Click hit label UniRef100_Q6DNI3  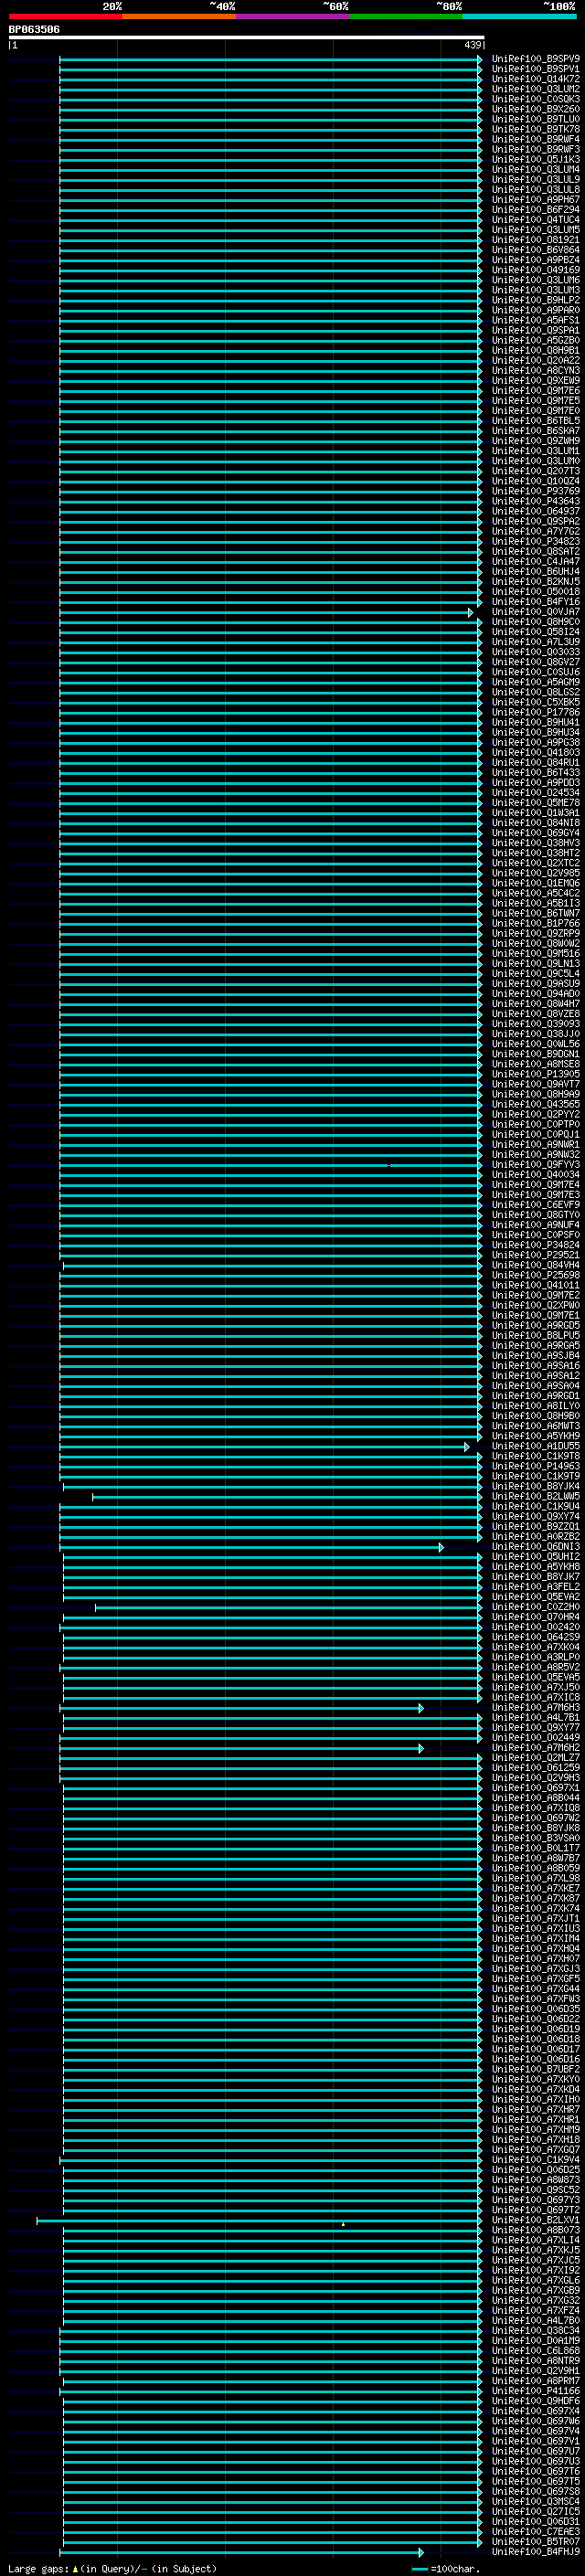point(536,1547)
